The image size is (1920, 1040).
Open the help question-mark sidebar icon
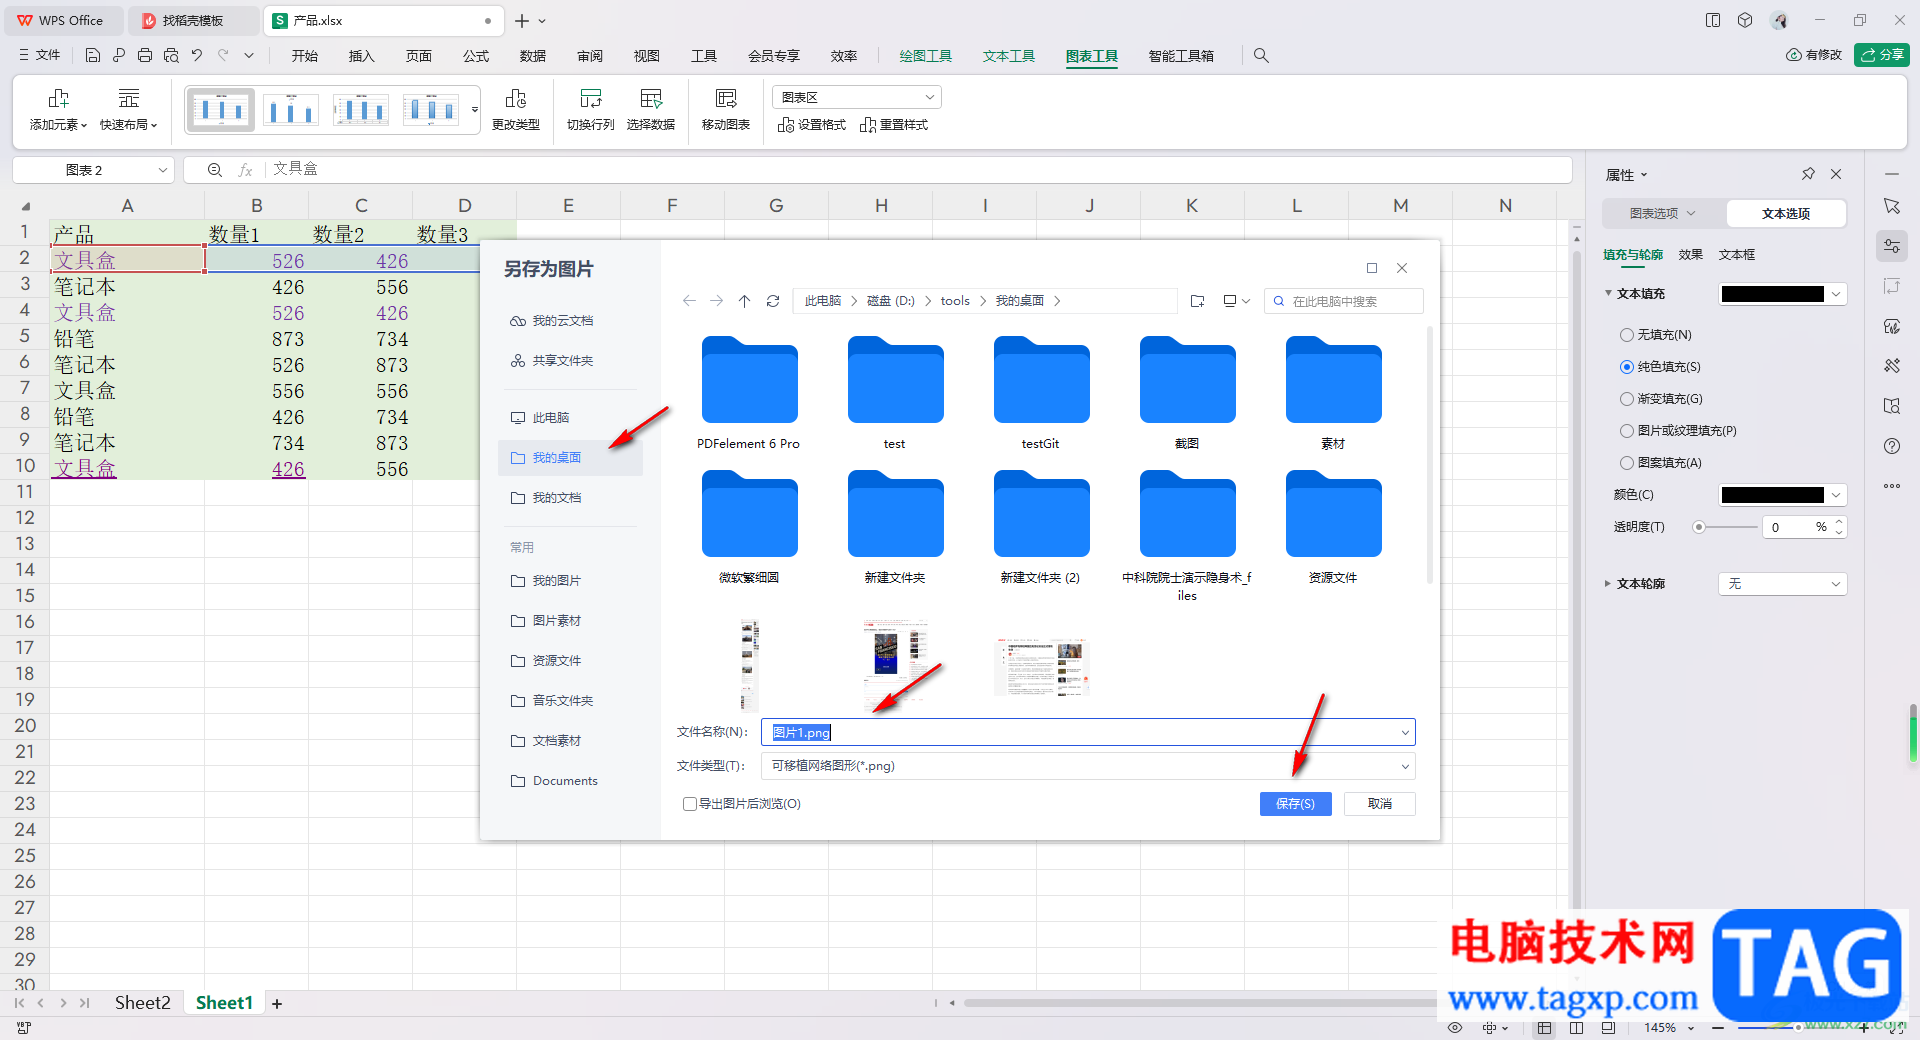click(x=1892, y=446)
